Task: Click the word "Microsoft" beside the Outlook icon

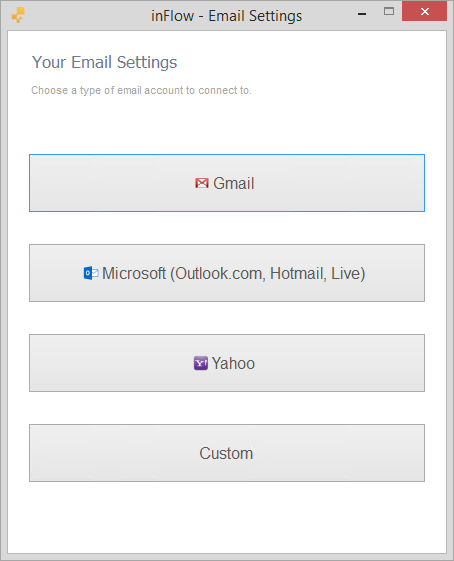Action: (x=134, y=274)
